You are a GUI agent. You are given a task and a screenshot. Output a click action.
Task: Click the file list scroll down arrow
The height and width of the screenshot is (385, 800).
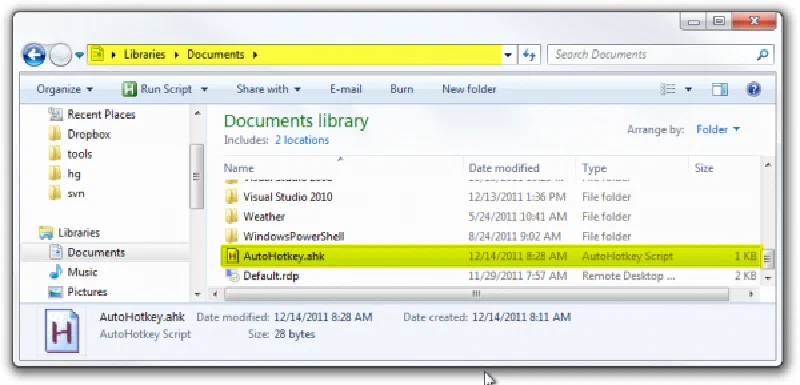coord(768,278)
